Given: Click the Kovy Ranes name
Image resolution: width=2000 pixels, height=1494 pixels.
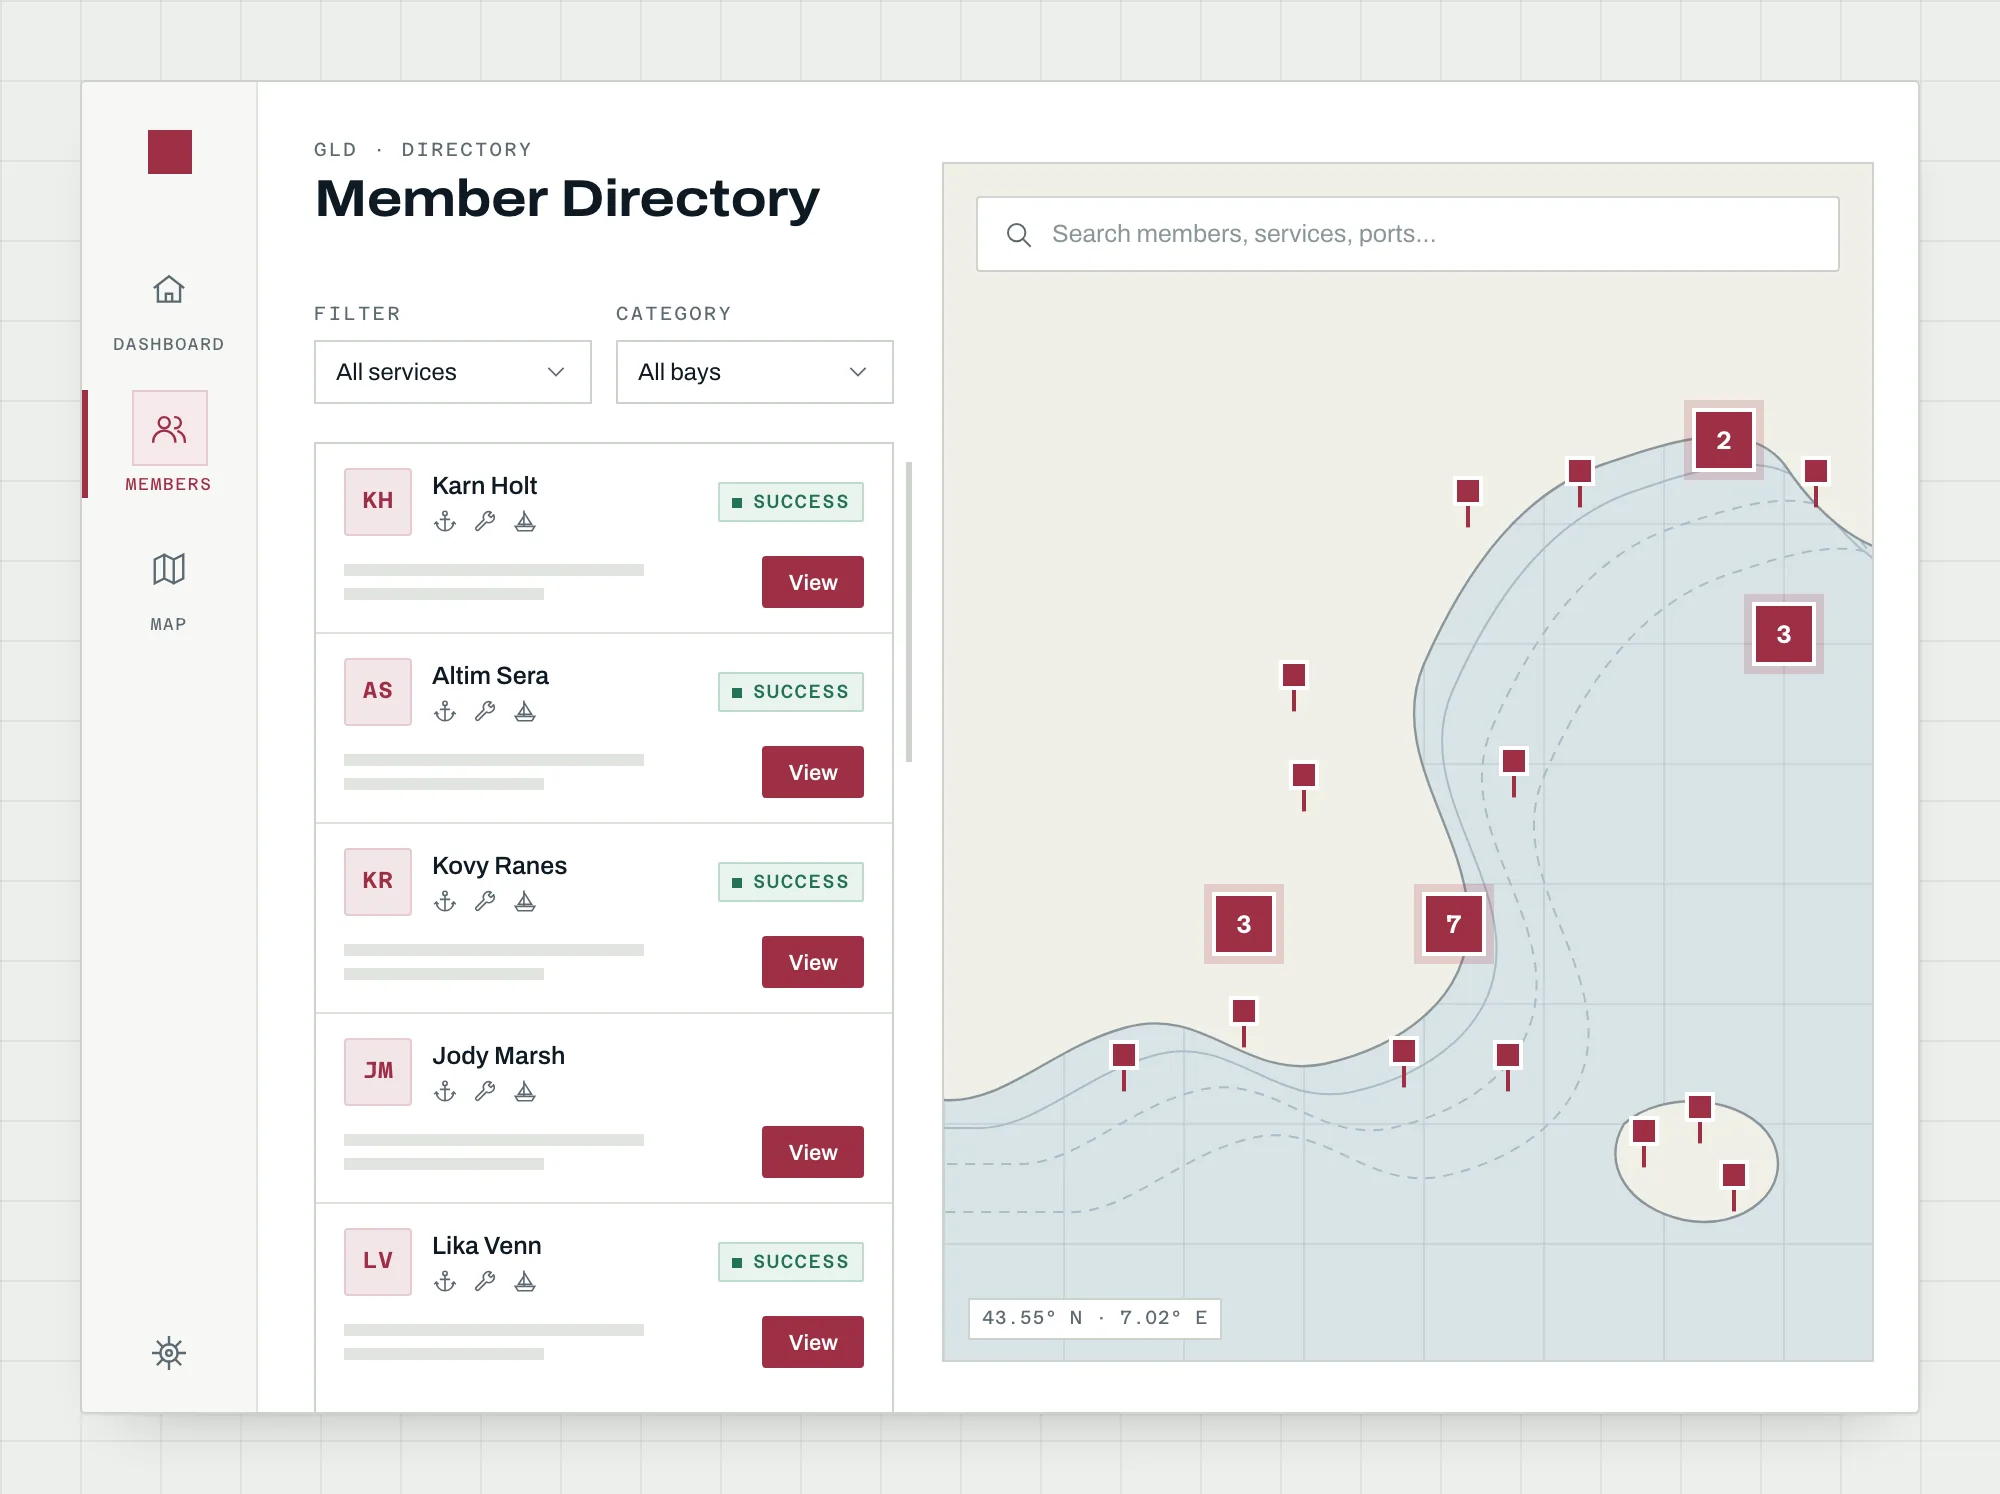Looking at the screenshot, I should (499, 866).
